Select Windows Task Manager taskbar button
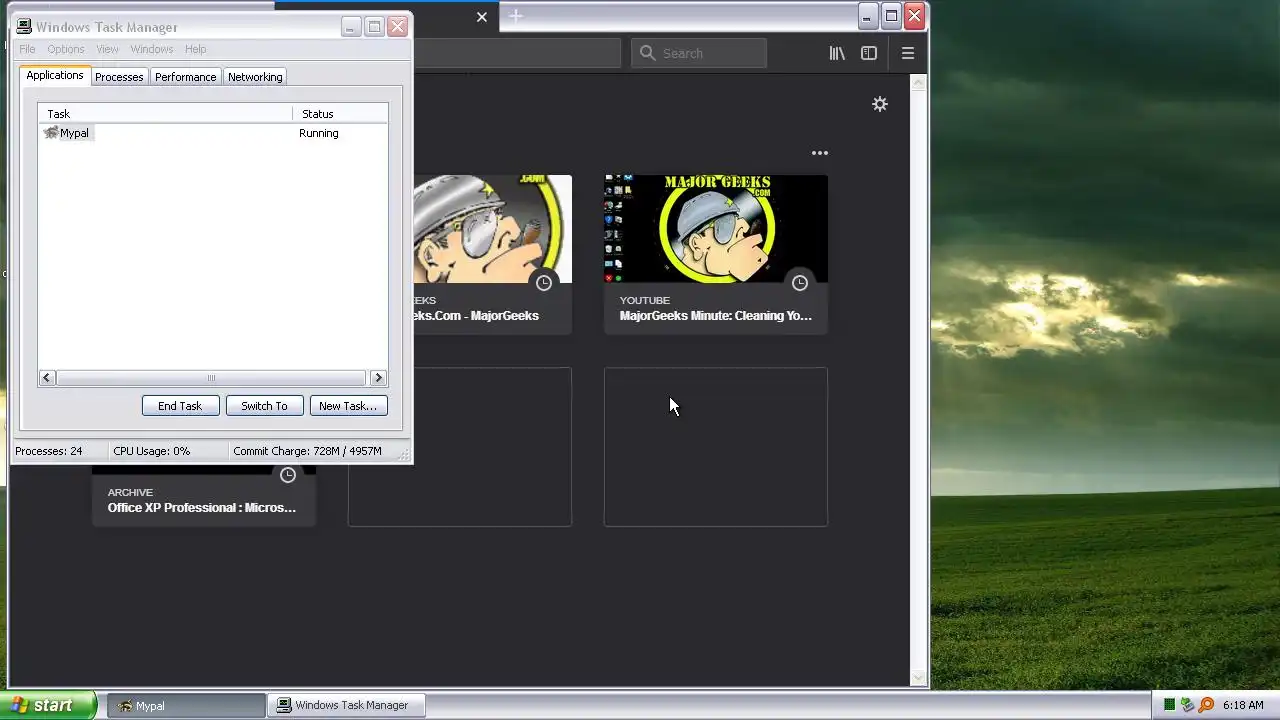The image size is (1280, 720). tap(346, 705)
